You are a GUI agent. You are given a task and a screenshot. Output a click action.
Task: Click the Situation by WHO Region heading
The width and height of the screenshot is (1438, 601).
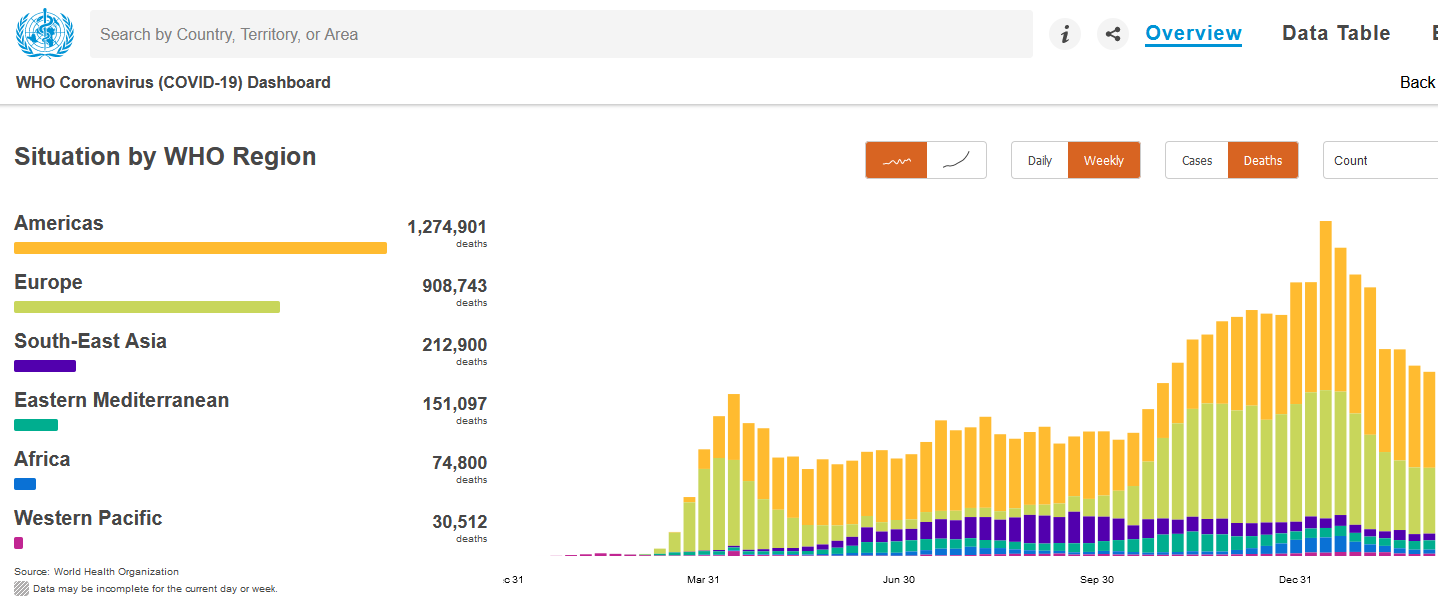pos(165,156)
